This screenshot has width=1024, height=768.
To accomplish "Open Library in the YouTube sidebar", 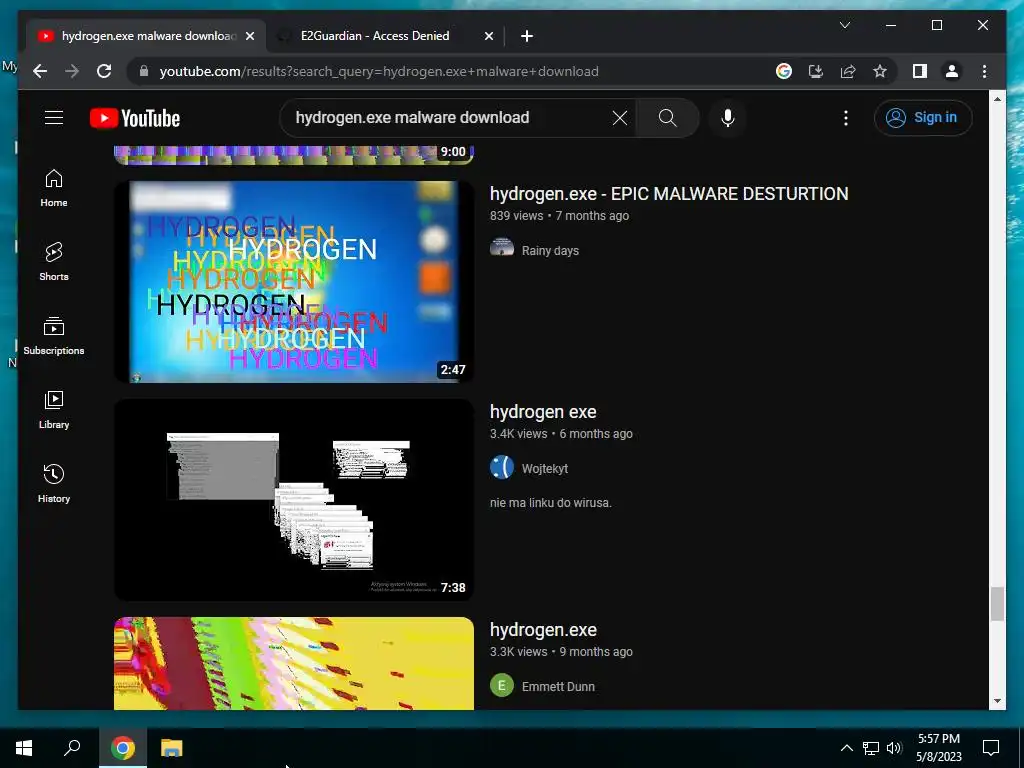I will [54, 409].
